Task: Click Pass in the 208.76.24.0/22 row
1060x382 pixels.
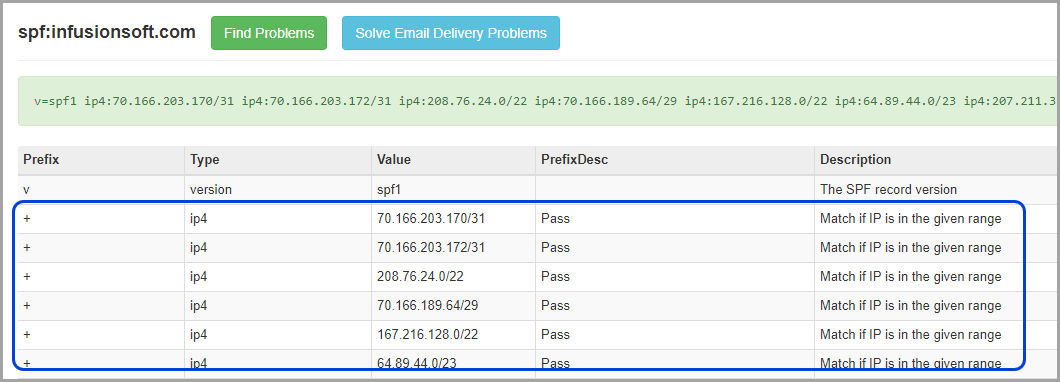Action: 555,277
